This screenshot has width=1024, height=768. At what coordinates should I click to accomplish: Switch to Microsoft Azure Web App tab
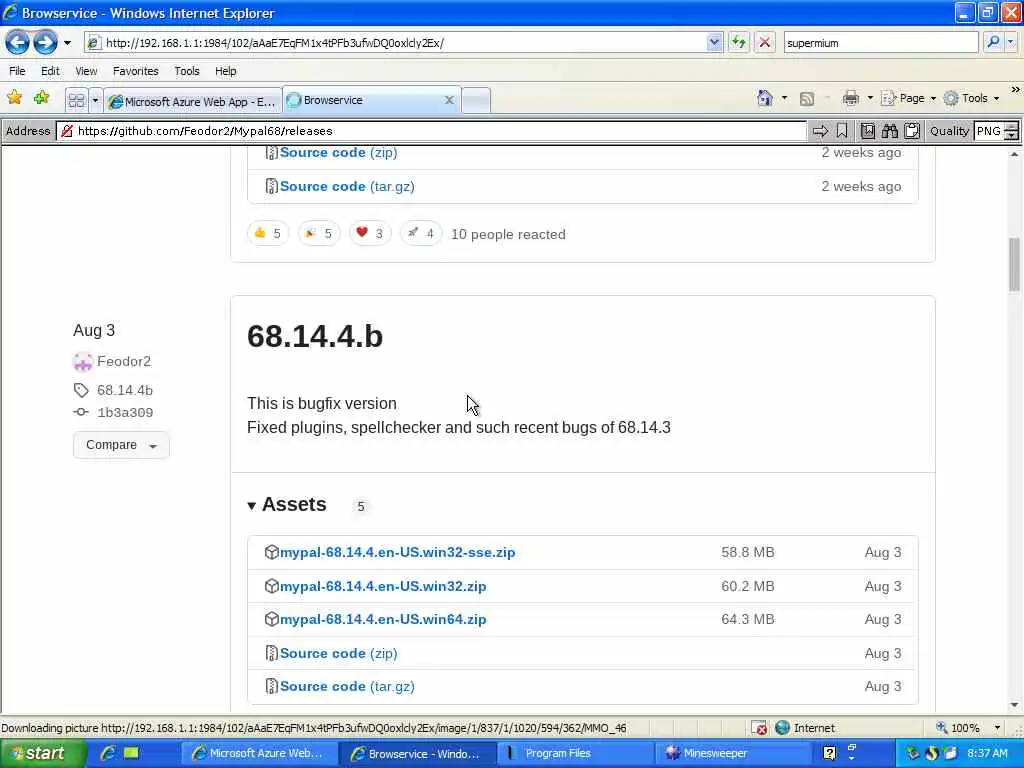(193, 101)
